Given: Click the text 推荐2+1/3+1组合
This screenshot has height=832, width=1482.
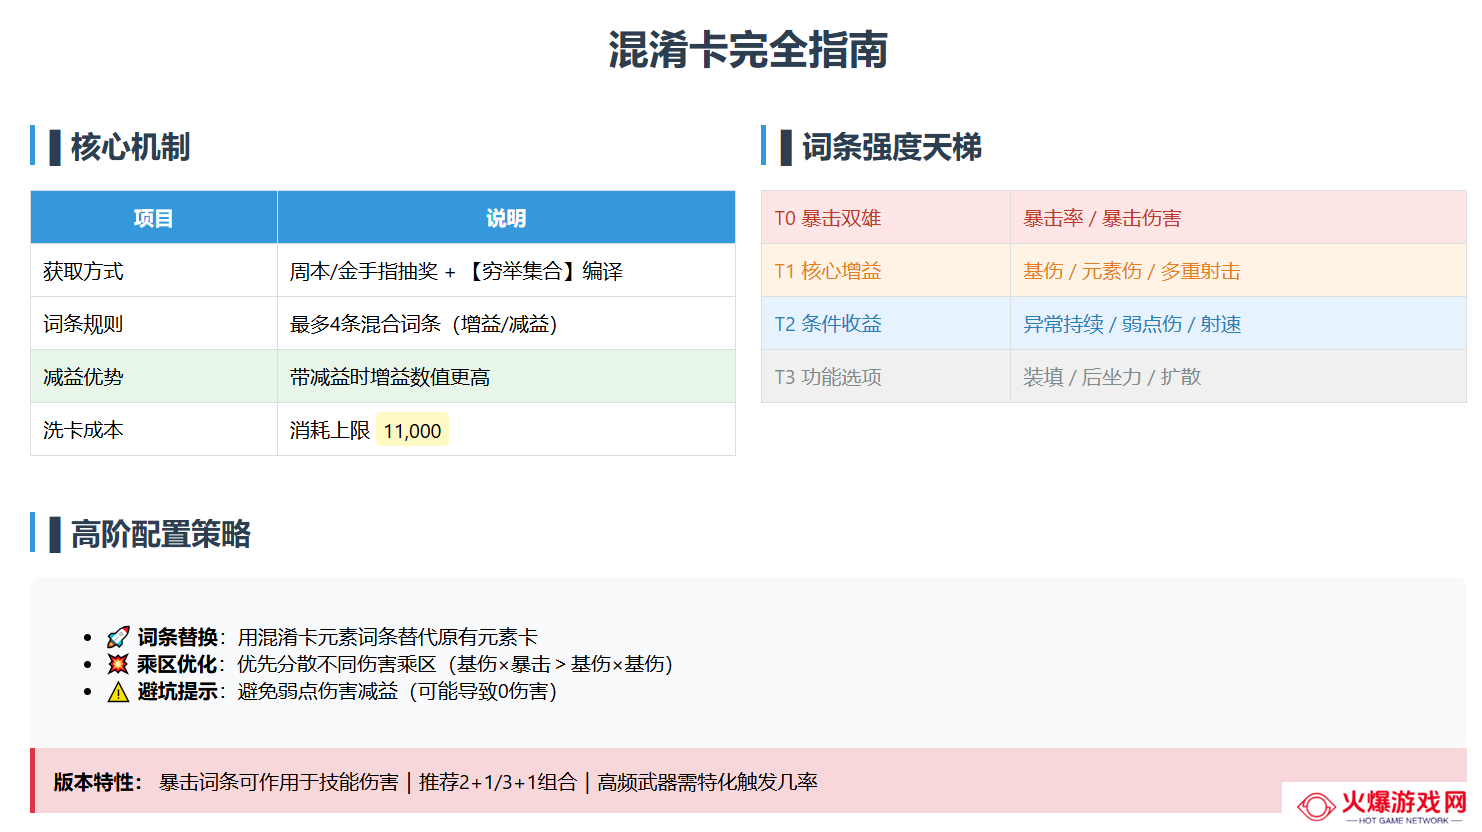Looking at the screenshot, I should [x=498, y=782].
